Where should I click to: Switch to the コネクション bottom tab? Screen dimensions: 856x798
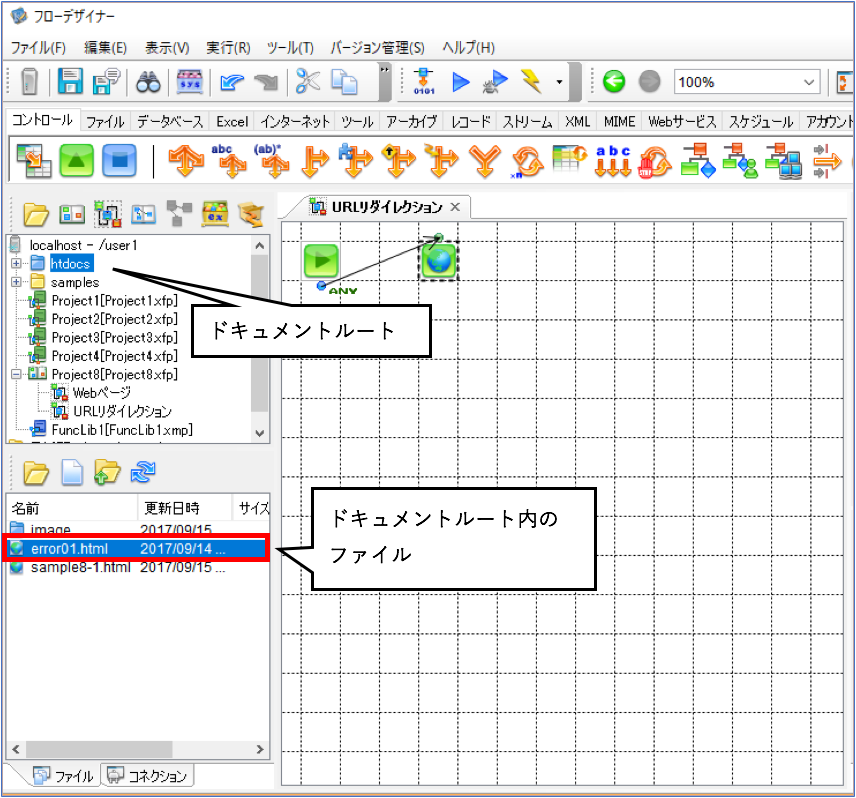point(148,776)
